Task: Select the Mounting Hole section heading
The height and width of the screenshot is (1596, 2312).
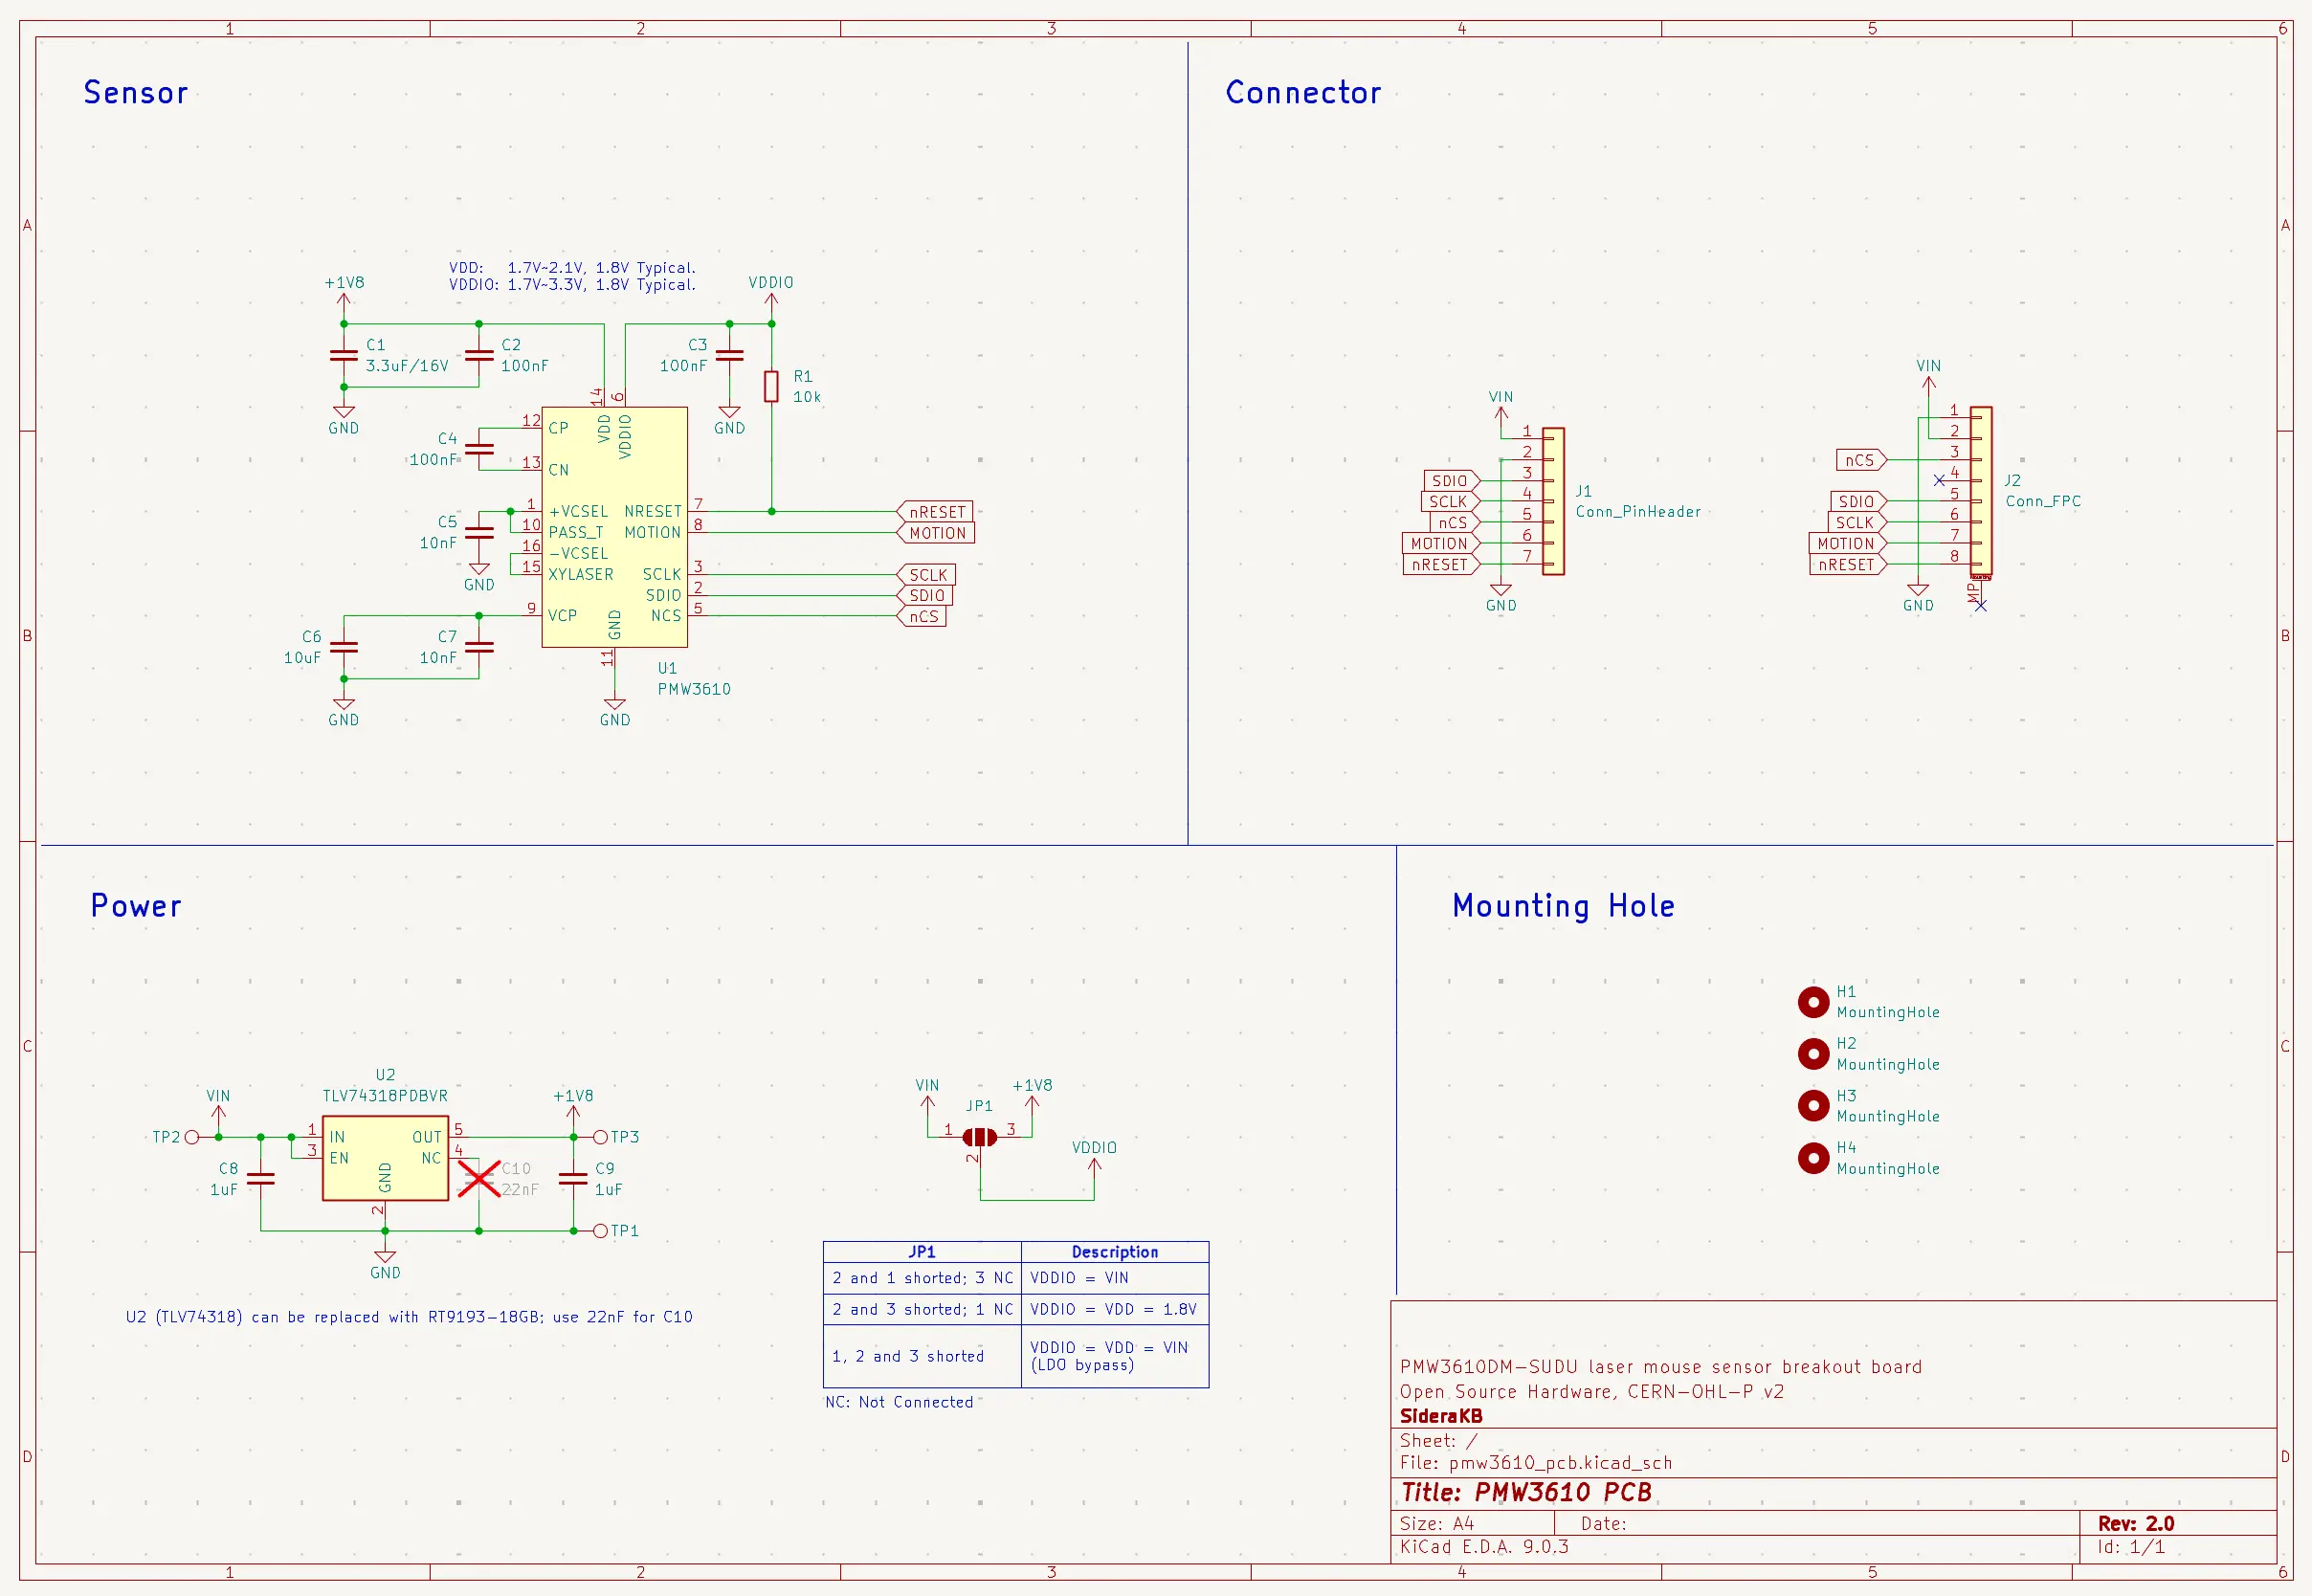Action: coord(1562,906)
